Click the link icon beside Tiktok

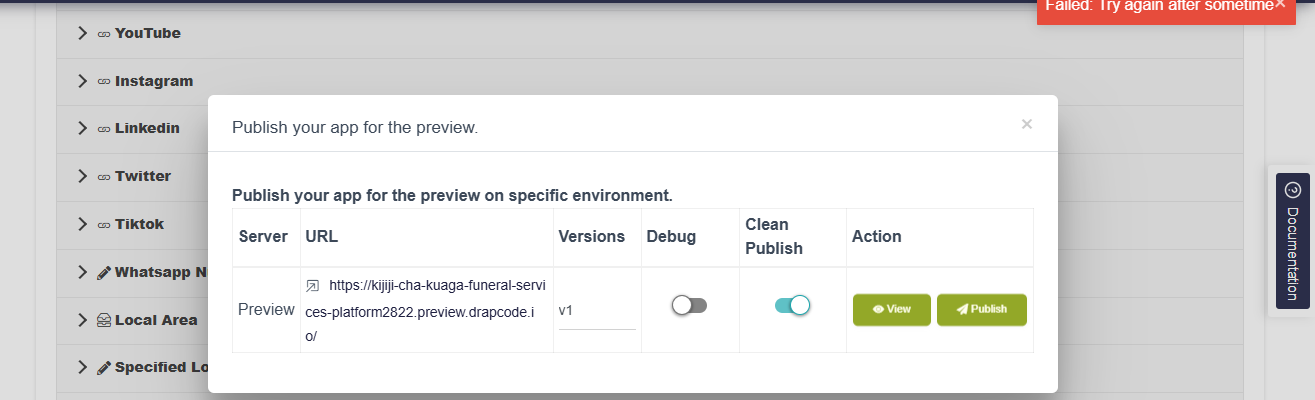pos(103,224)
